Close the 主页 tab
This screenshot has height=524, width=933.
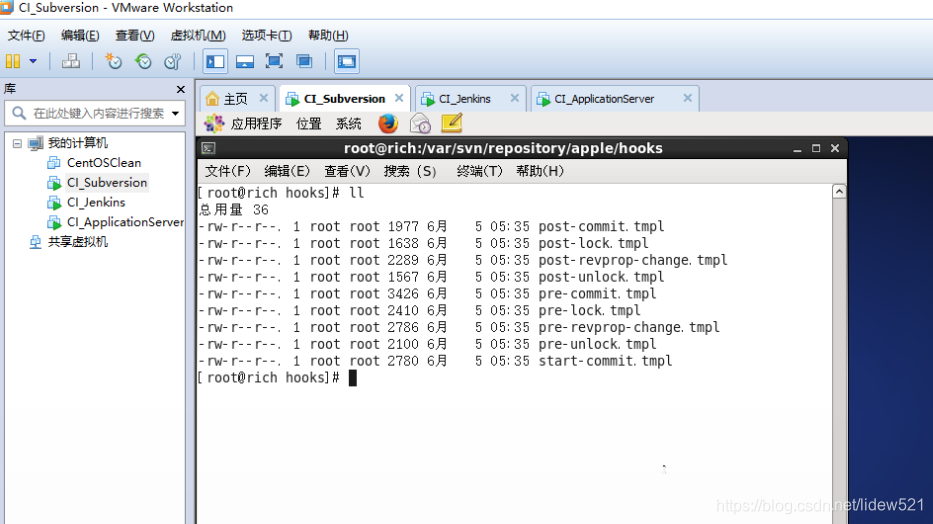click(264, 98)
